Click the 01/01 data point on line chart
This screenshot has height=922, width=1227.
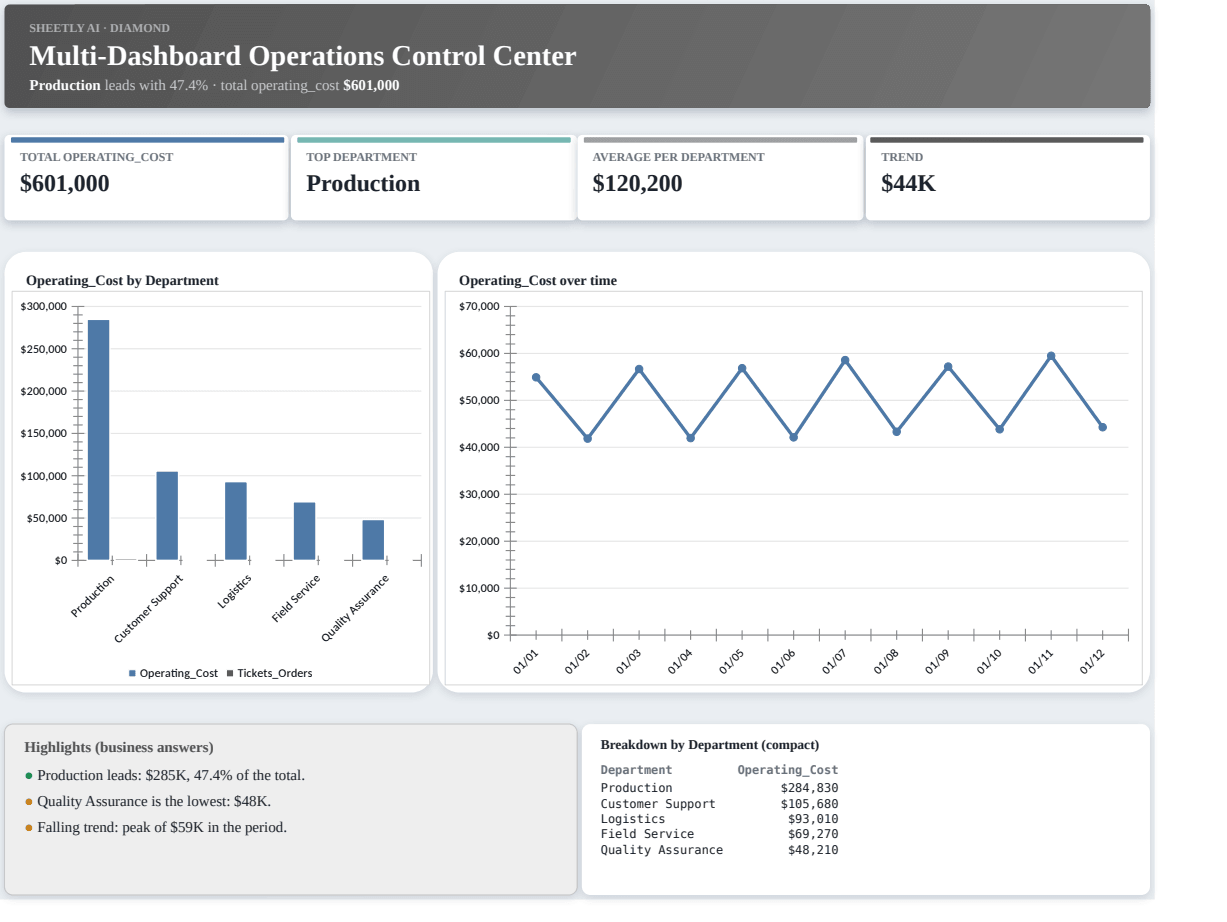[x=536, y=377]
